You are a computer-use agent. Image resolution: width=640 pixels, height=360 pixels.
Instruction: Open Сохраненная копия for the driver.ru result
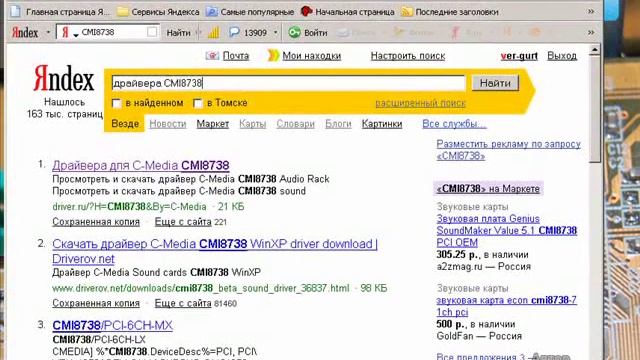[96, 222]
